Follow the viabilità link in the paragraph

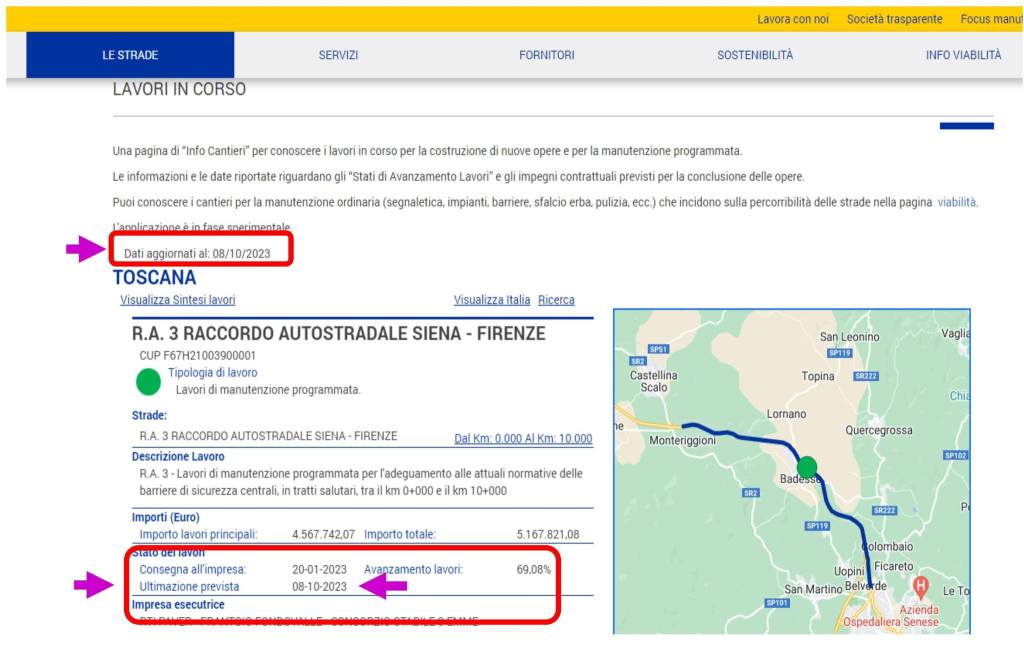point(956,202)
